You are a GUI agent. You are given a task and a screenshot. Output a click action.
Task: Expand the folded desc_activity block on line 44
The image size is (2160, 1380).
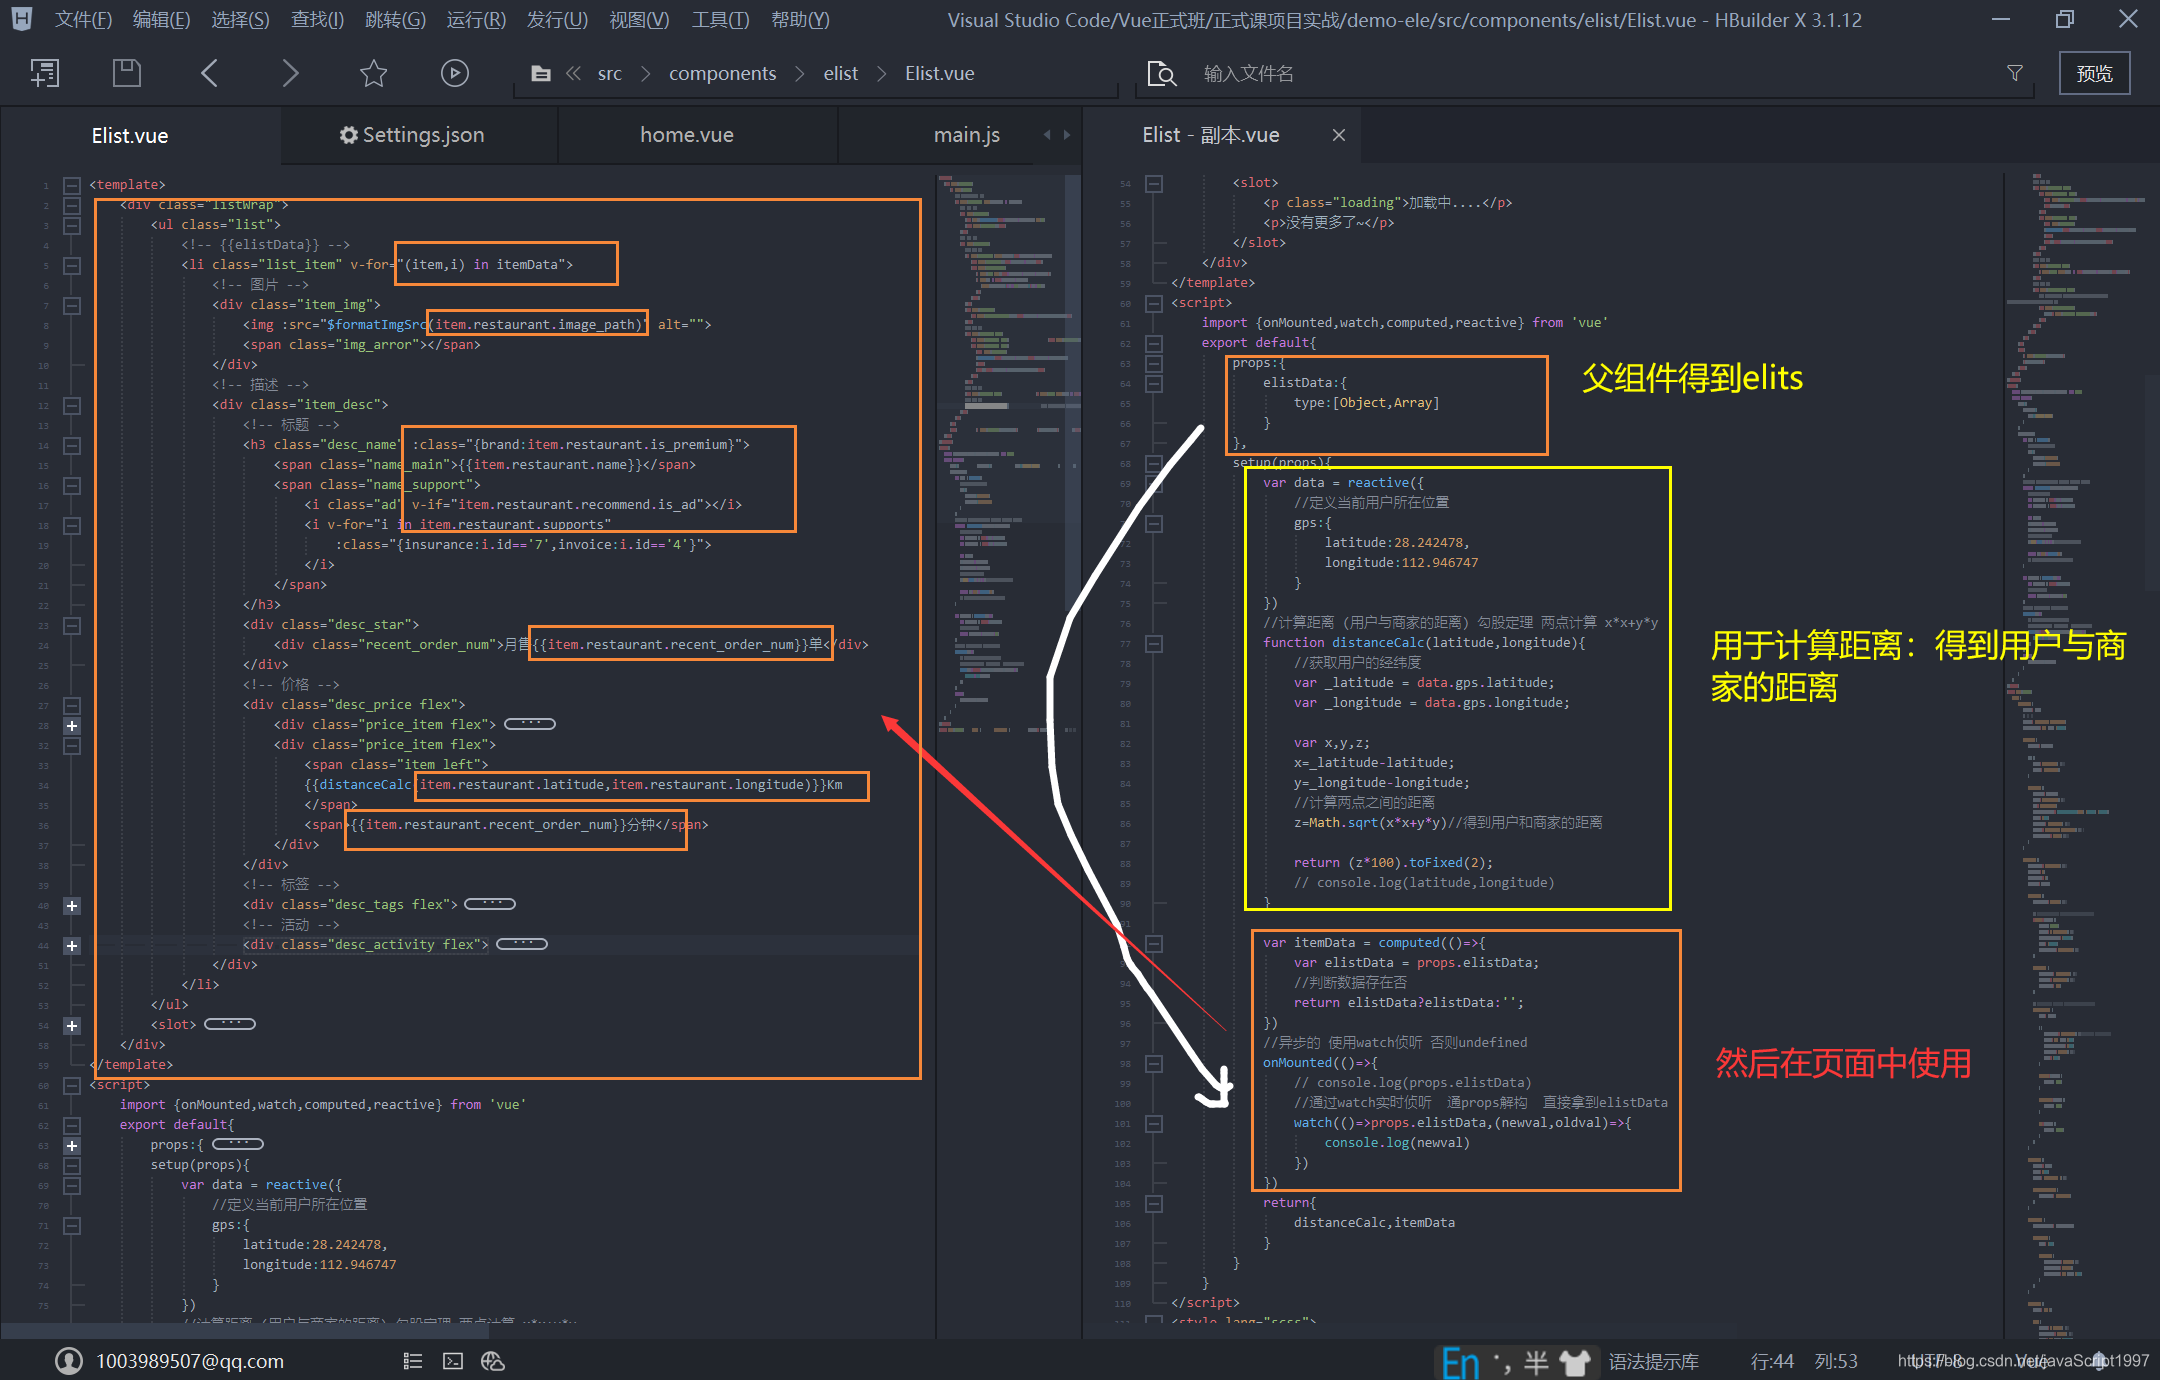click(x=72, y=945)
